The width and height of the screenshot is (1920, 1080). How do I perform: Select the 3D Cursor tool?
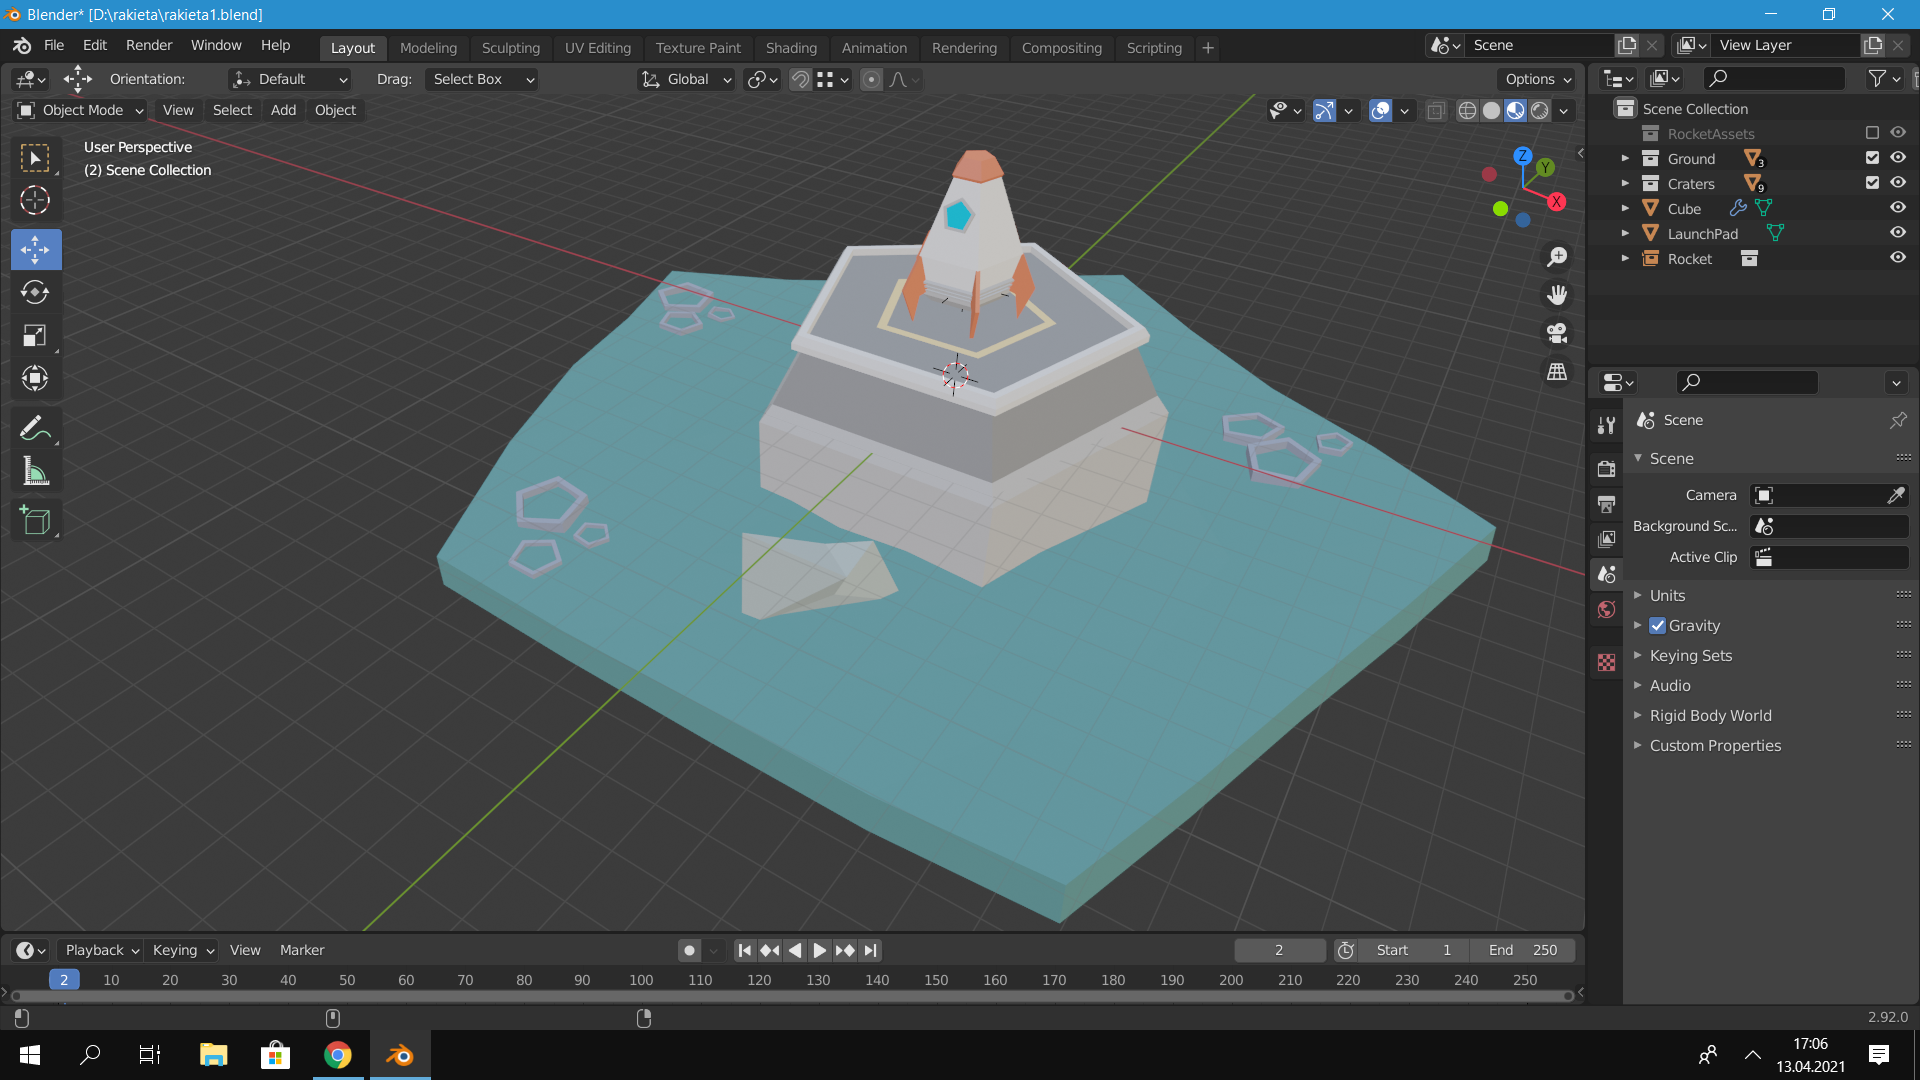click(x=35, y=200)
